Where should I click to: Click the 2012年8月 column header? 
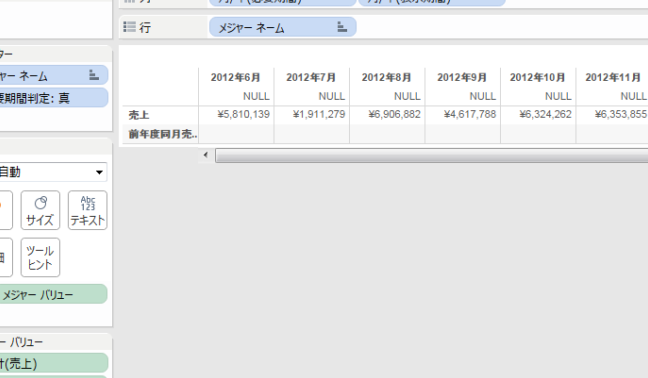coord(386,77)
